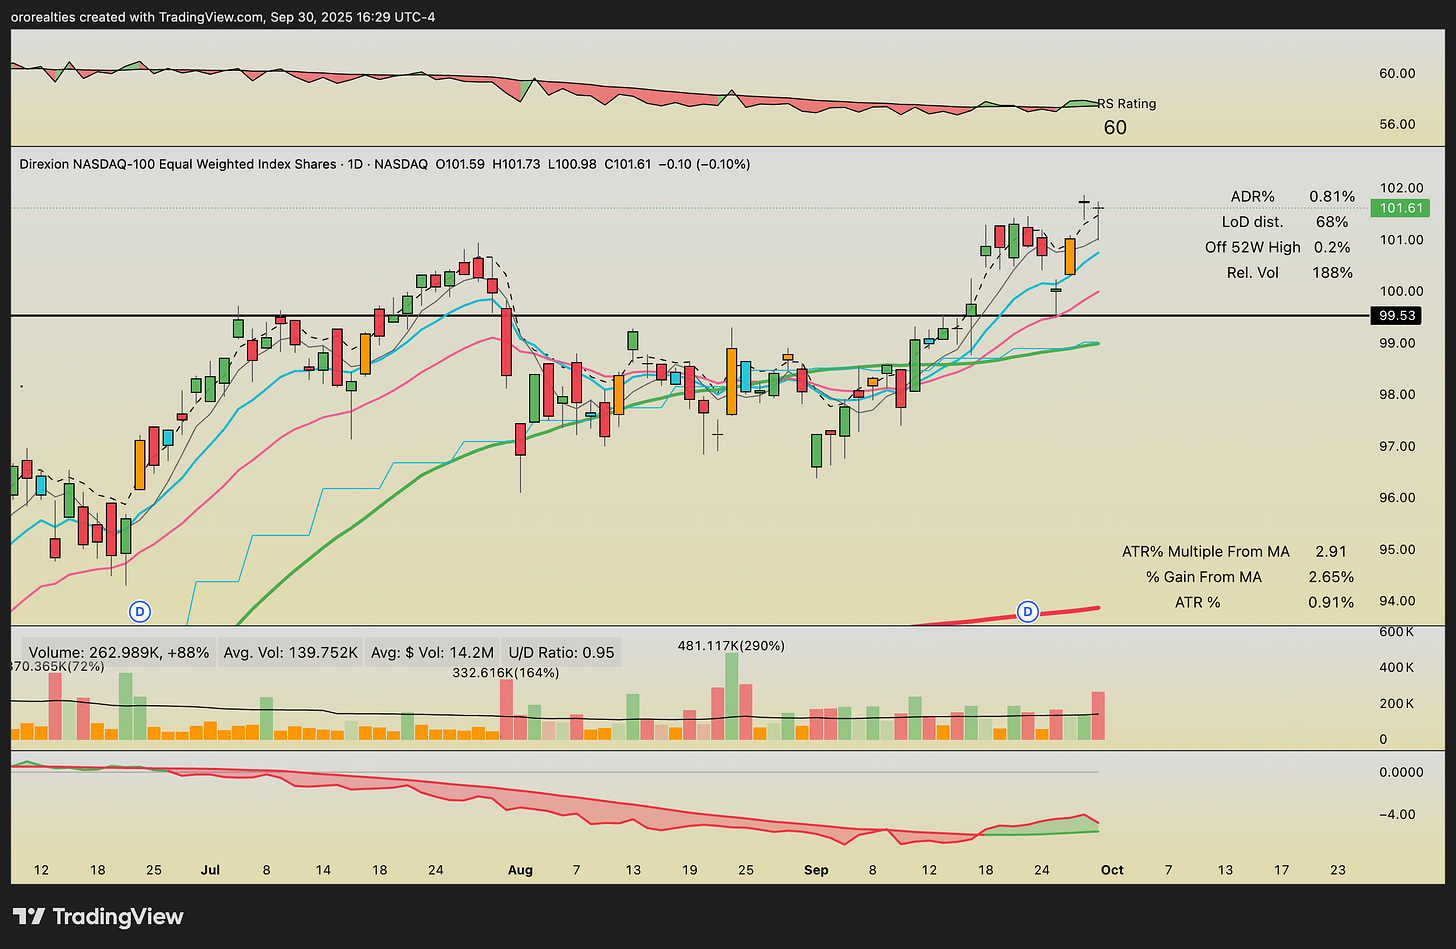The height and width of the screenshot is (949, 1456).
Task: Click the ATR% Multiple From MA 2.91 stat
Action: [x=1235, y=551]
